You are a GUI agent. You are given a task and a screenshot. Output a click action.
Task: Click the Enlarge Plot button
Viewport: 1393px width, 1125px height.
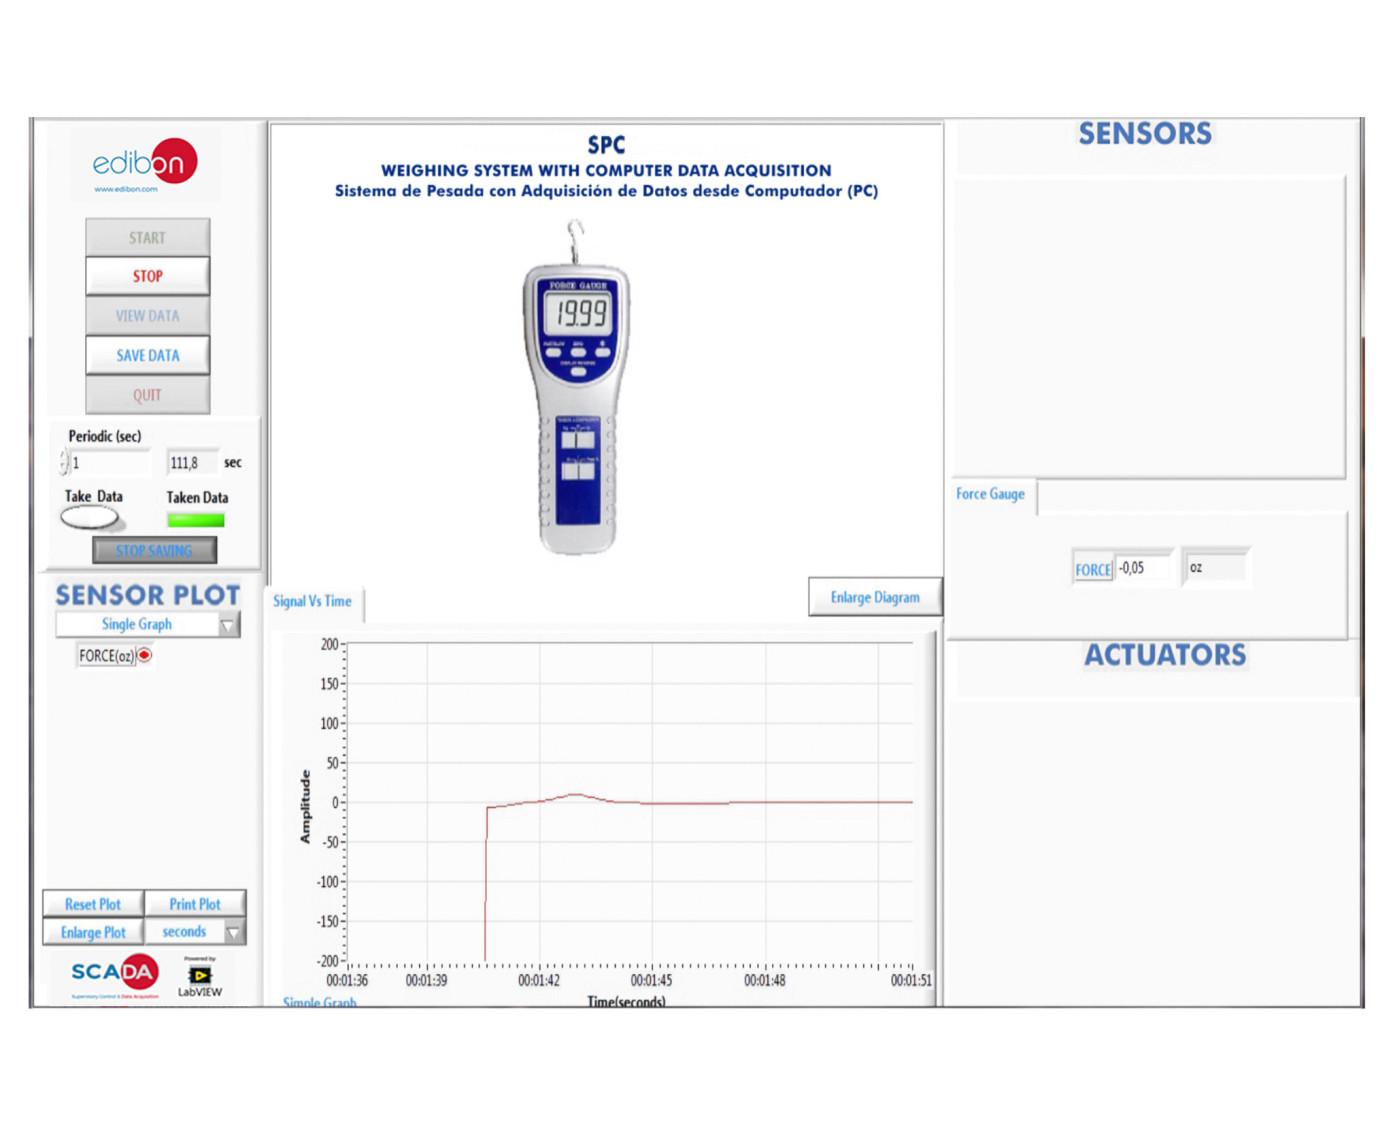93,932
